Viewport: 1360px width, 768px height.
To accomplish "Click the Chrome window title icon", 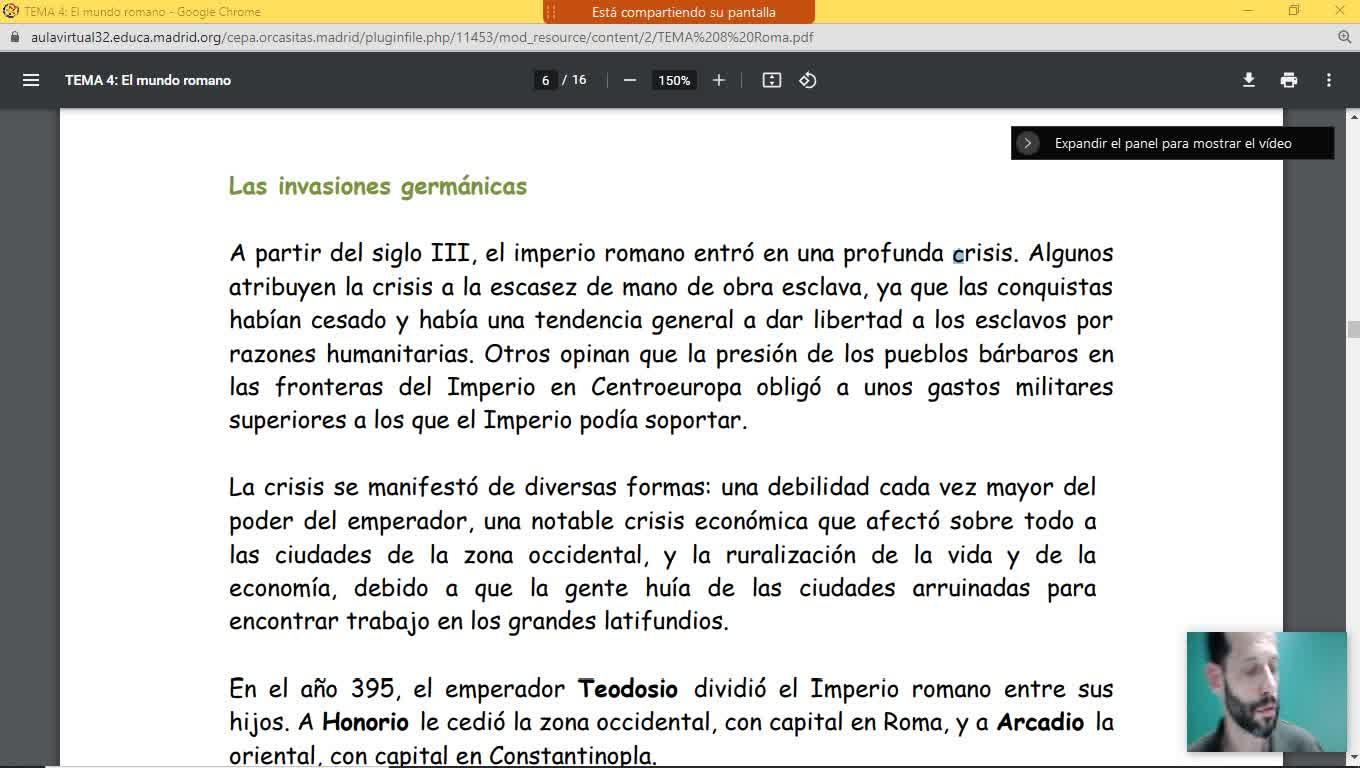I will [11, 11].
